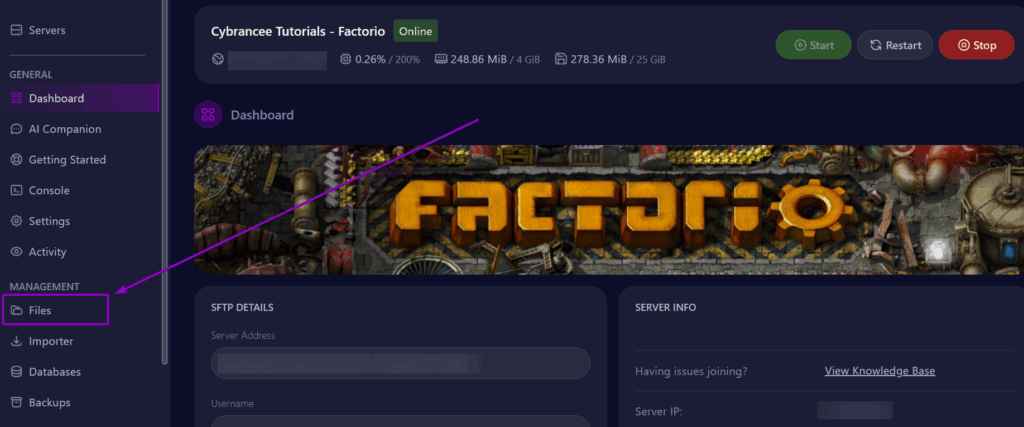Click the 0.26% CPU usage value

371,59
